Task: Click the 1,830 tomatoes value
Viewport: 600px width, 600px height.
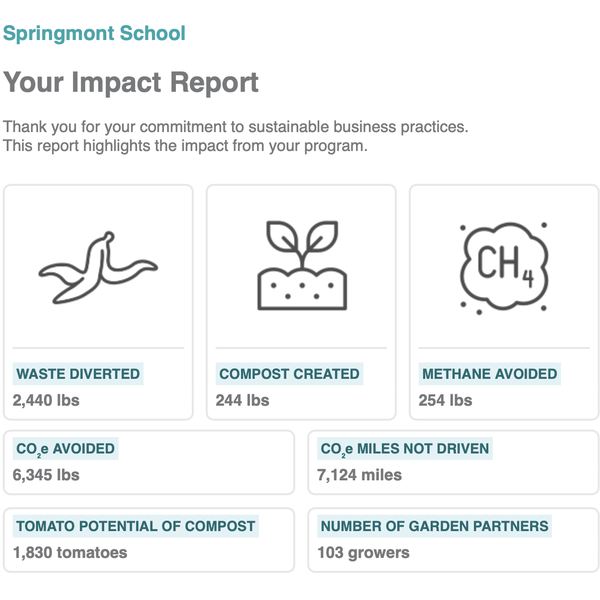Action: coord(70,552)
